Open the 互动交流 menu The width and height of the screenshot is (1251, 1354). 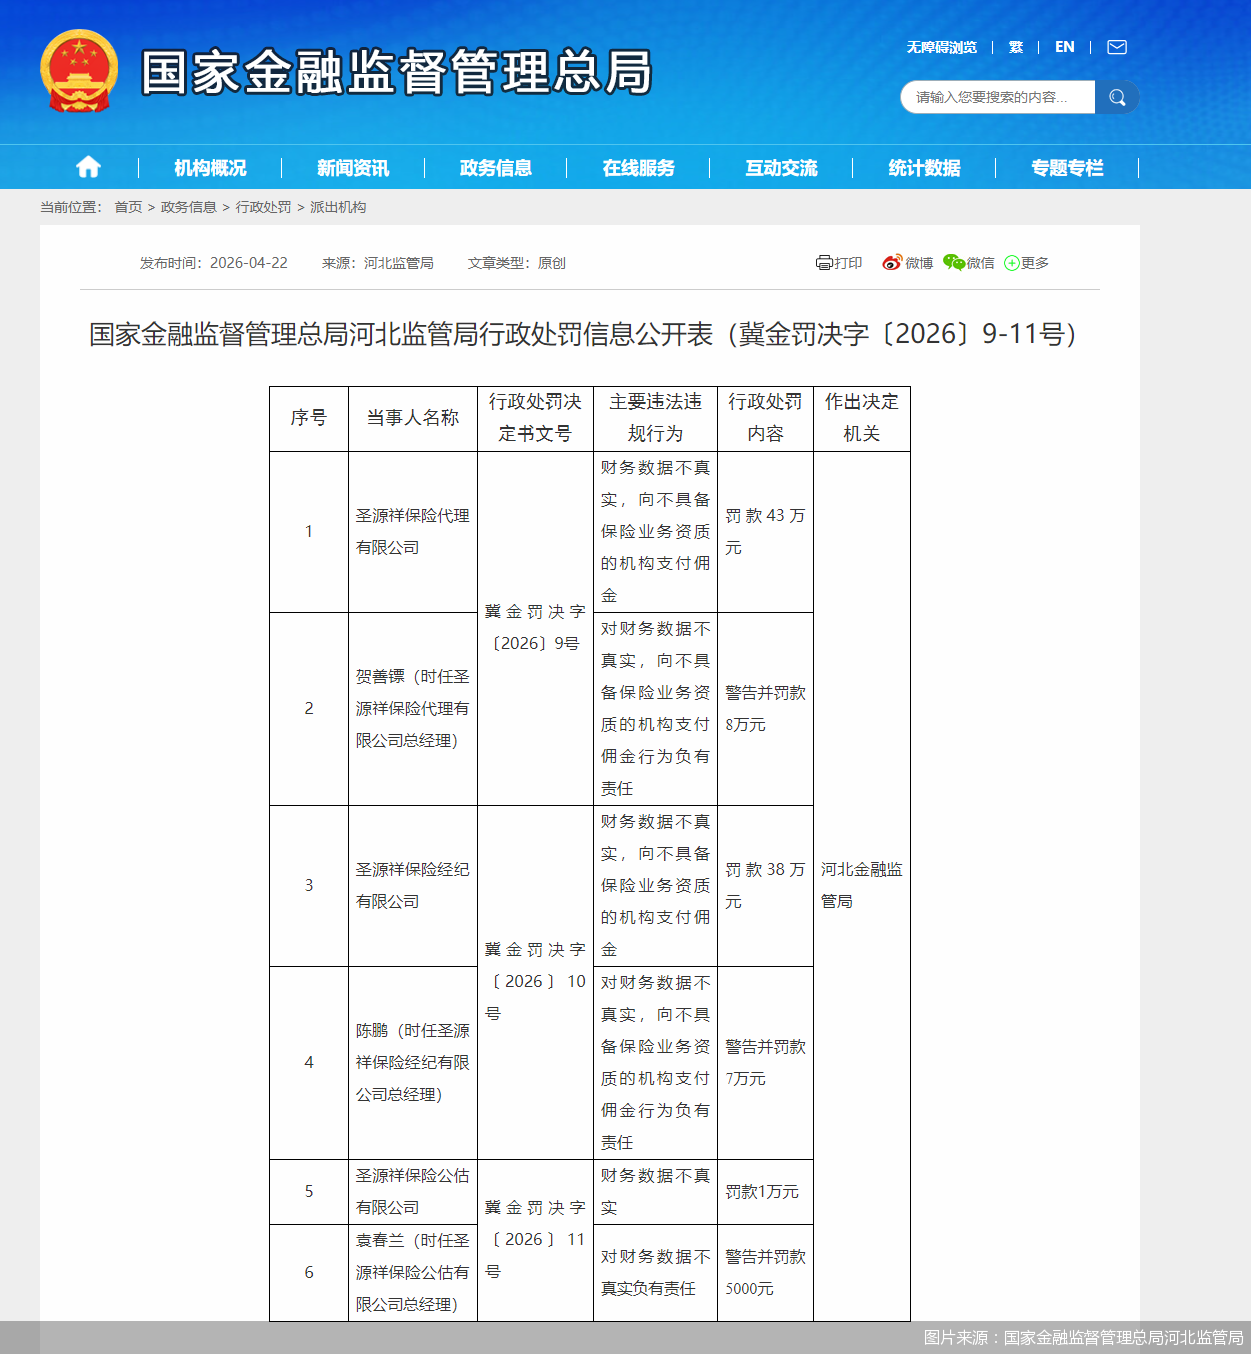point(779,167)
